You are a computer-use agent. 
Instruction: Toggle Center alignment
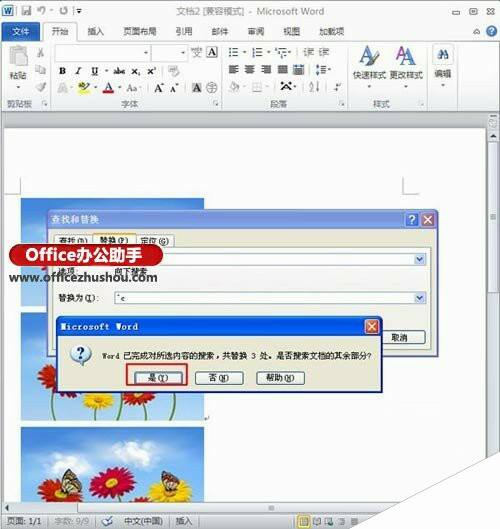click(x=249, y=70)
